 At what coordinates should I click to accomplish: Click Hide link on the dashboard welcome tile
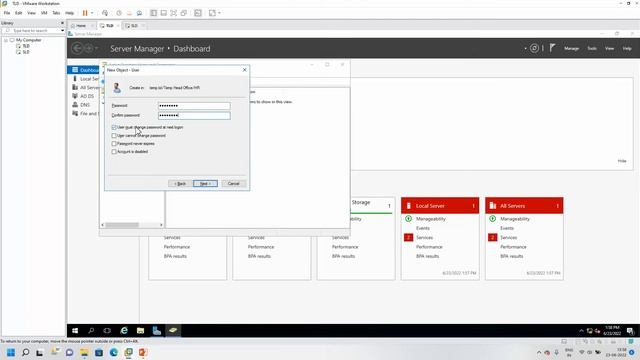pyautogui.click(x=622, y=161)
